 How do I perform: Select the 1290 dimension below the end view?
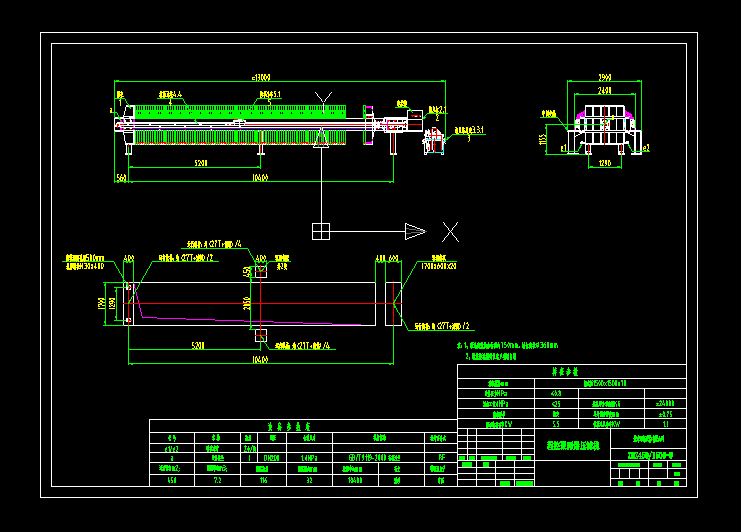[x=605, y=163]
